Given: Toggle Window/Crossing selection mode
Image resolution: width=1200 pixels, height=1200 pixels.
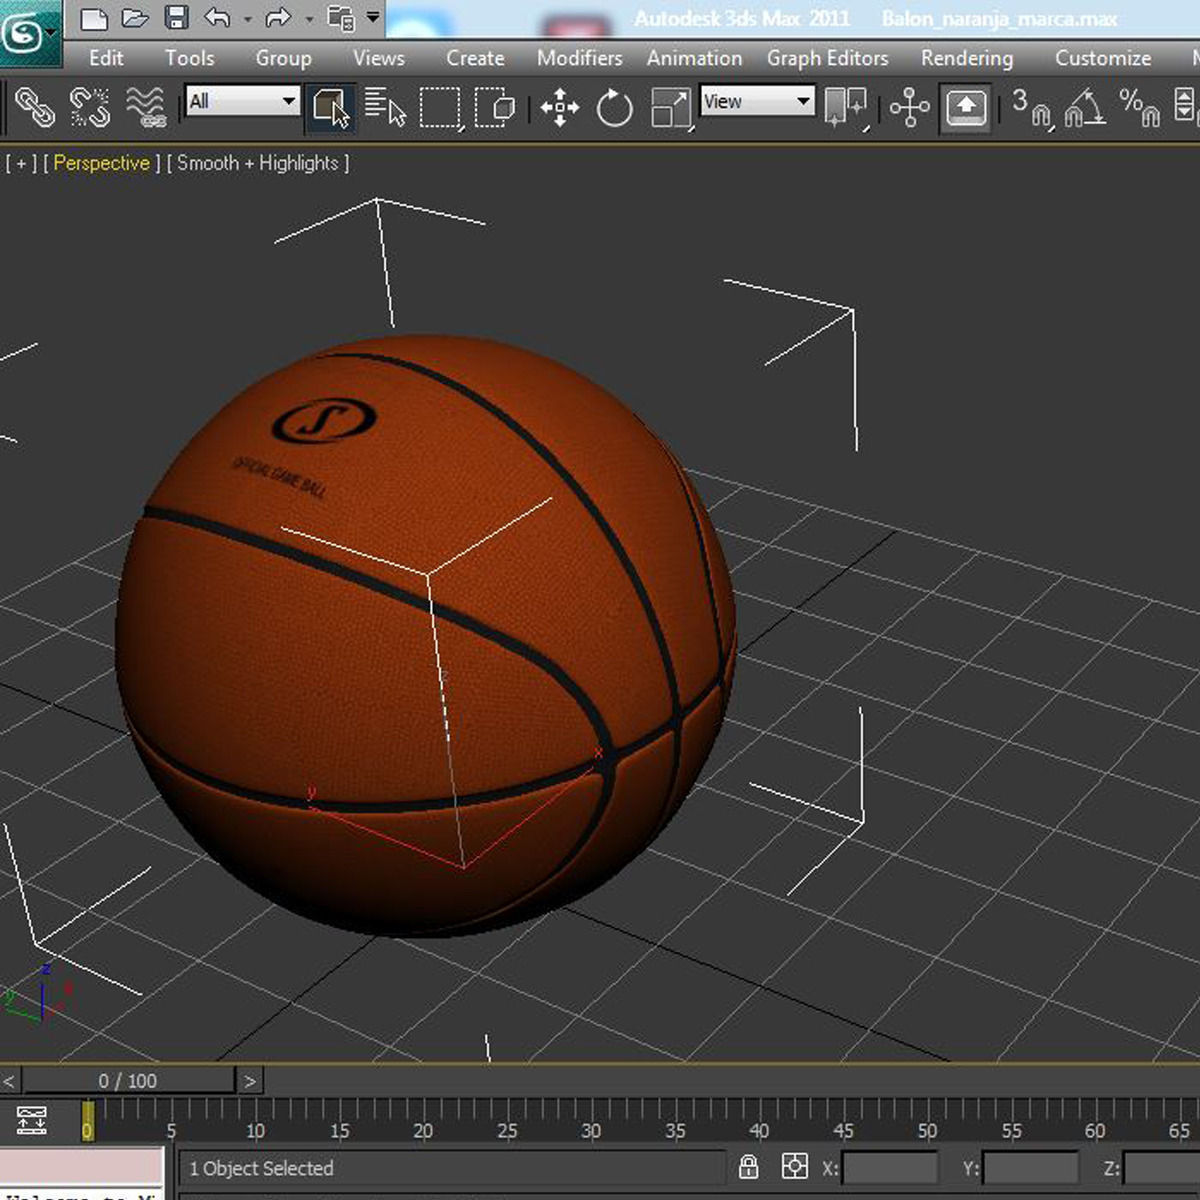Looking at the screenshot, I should [x=495, y=107].
